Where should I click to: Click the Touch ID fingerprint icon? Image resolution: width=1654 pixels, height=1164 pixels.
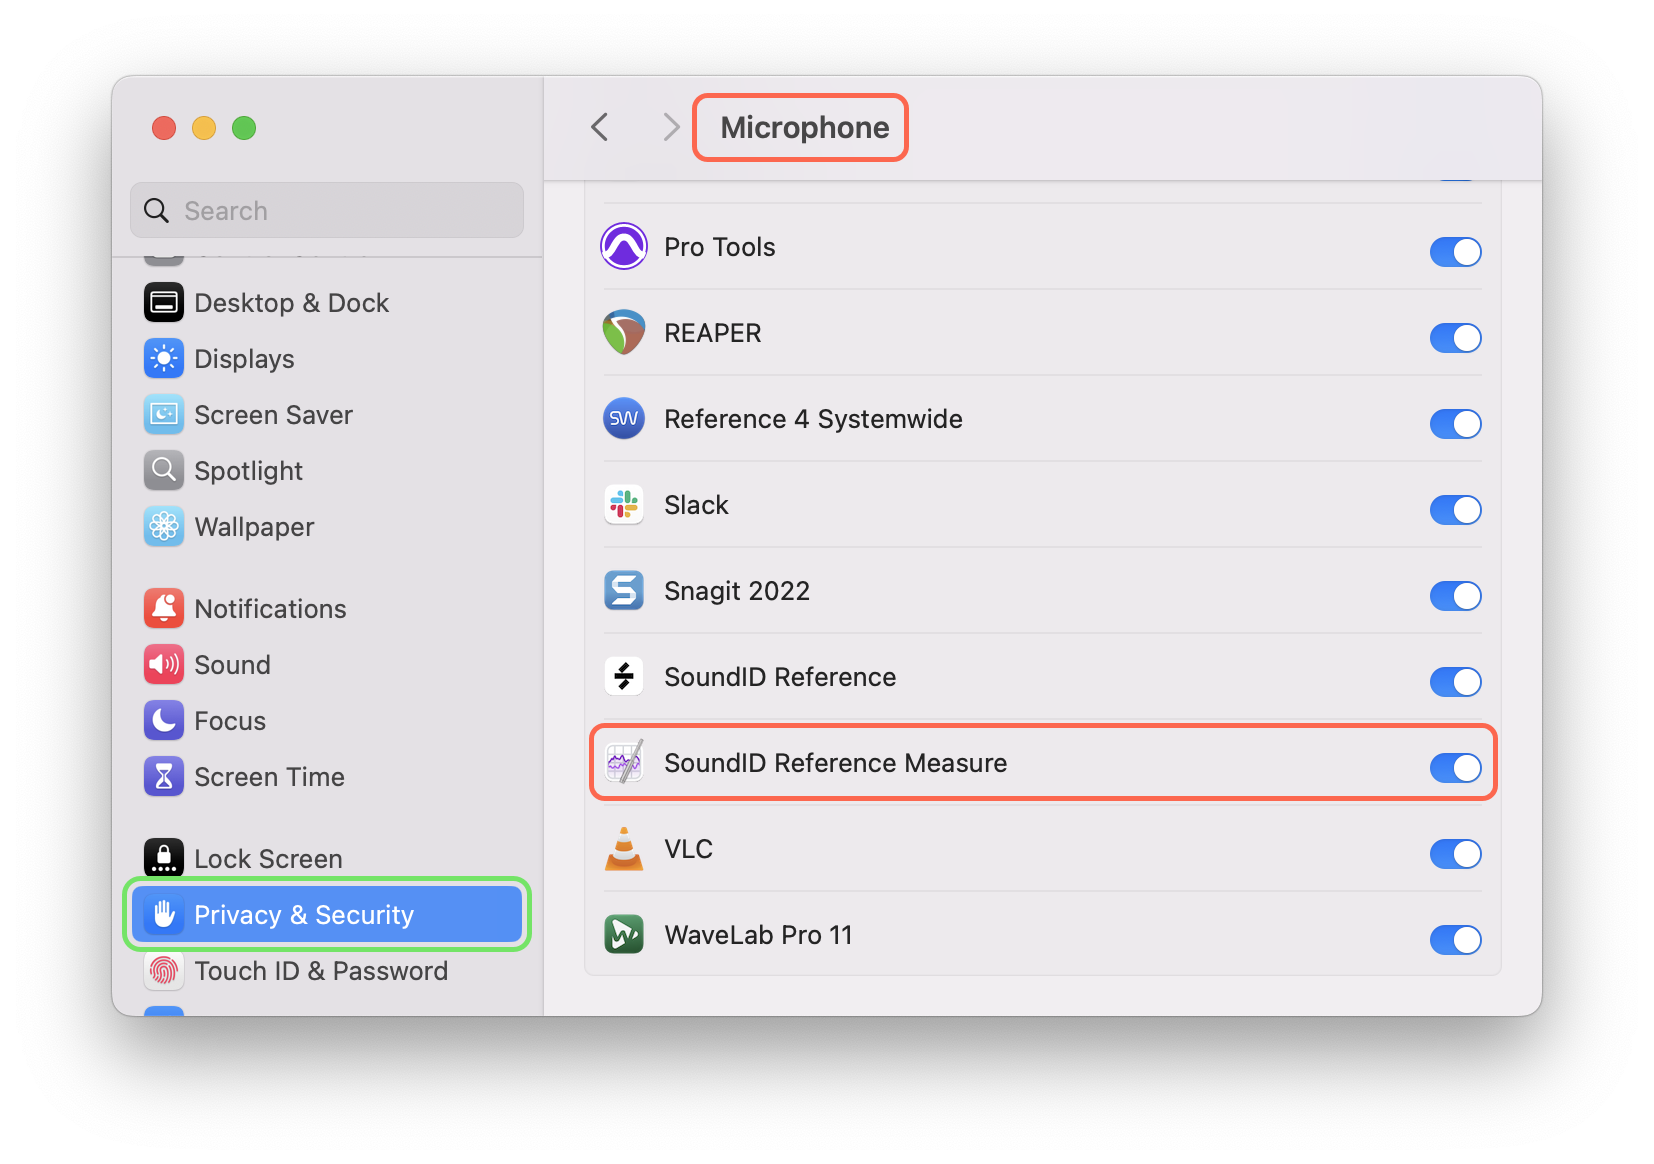point(164,971)
